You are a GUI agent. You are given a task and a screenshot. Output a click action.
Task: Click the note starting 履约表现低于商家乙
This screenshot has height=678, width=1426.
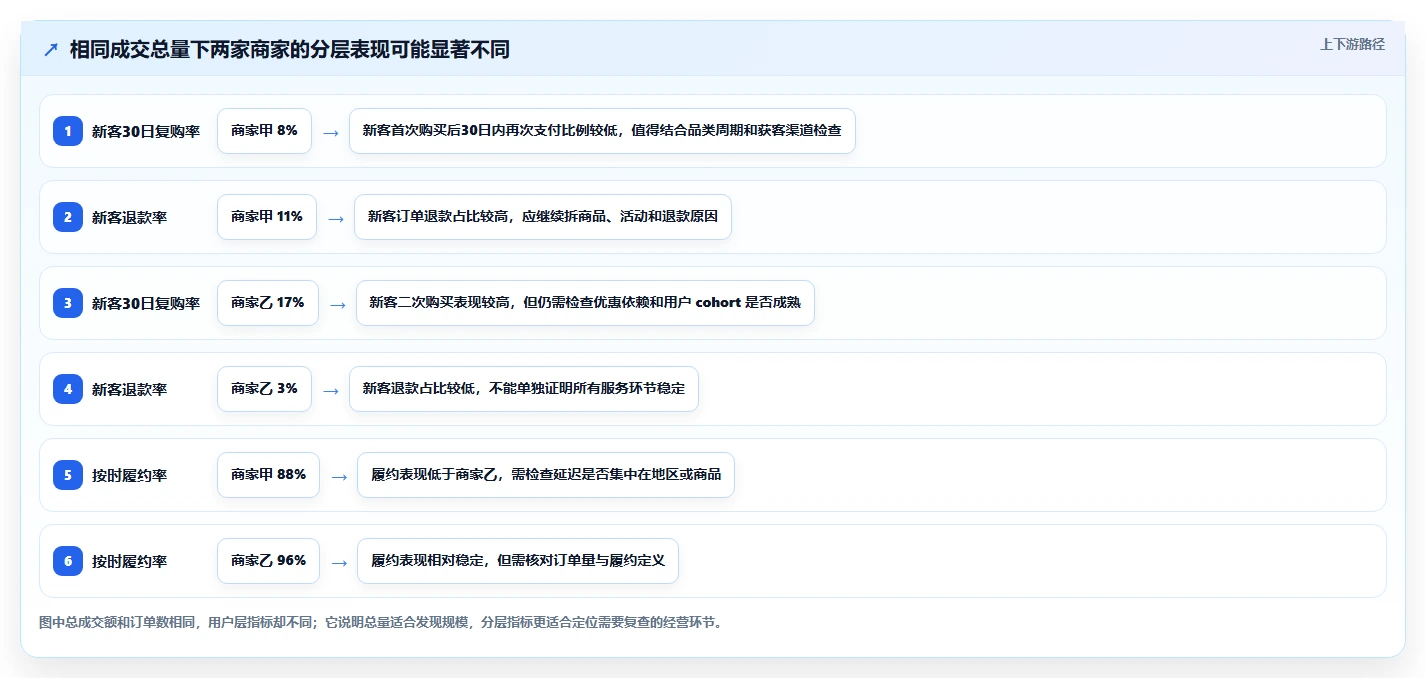(x=546, y=475)
